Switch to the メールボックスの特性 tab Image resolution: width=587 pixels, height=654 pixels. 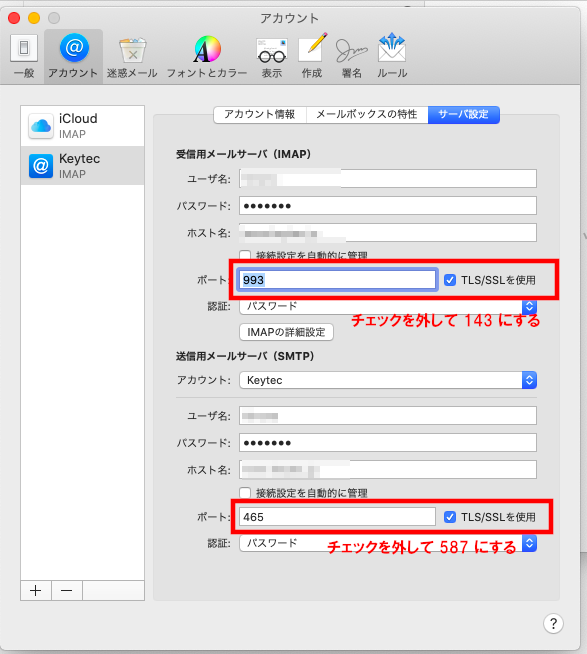367,114
